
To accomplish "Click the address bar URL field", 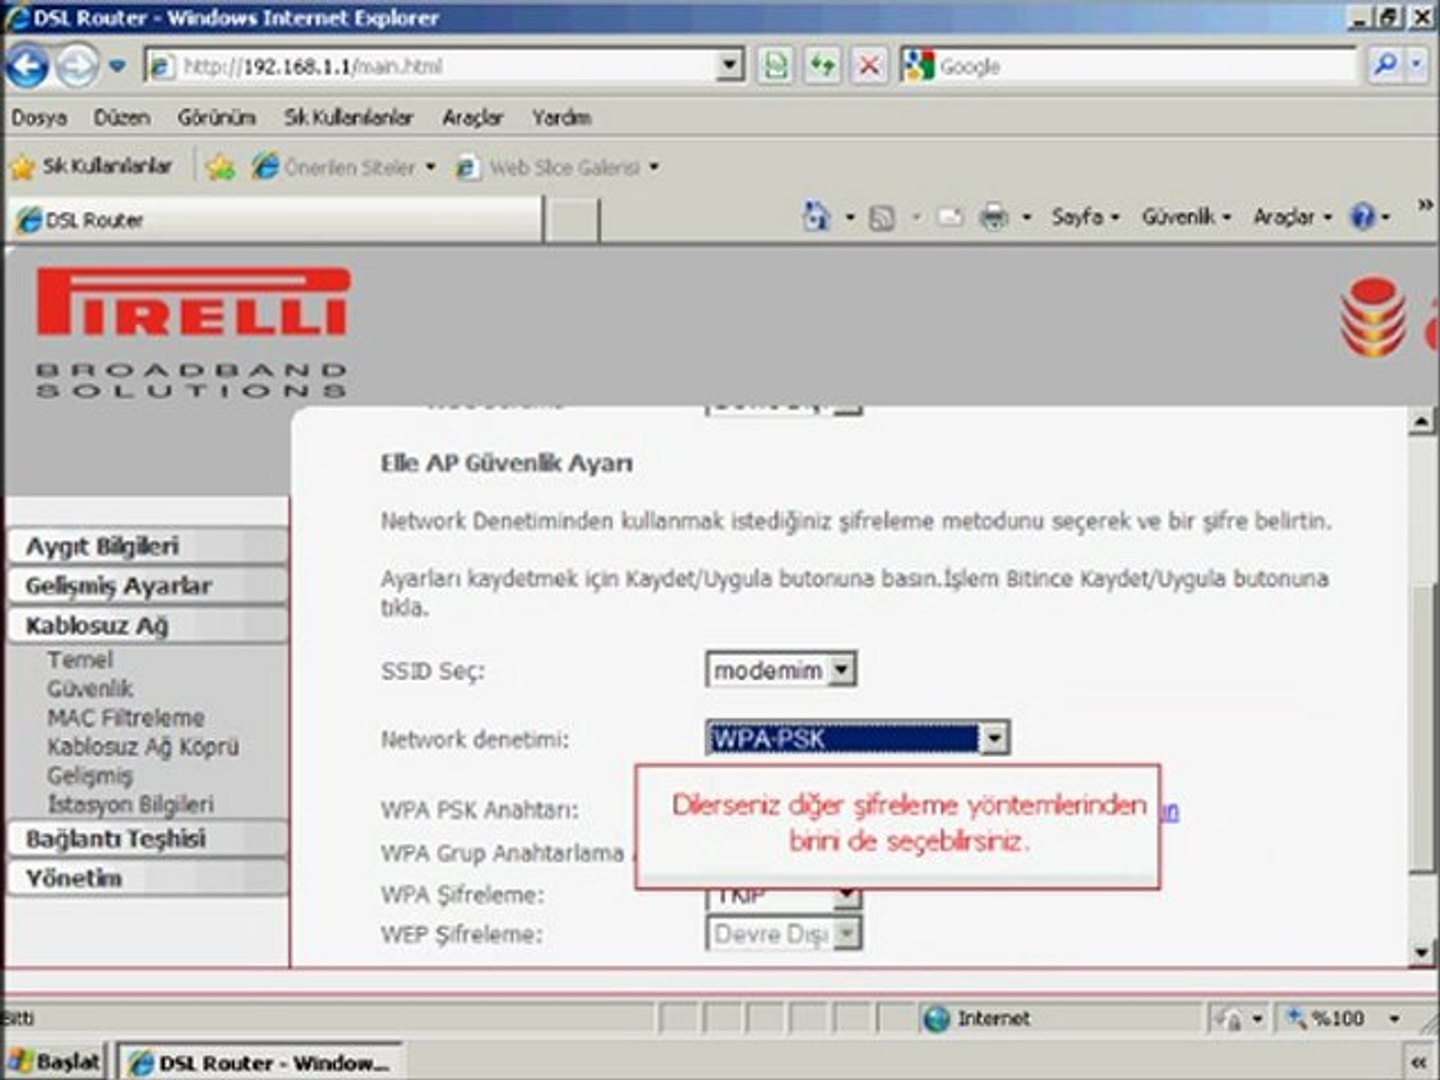I will (x=432, y=67).
